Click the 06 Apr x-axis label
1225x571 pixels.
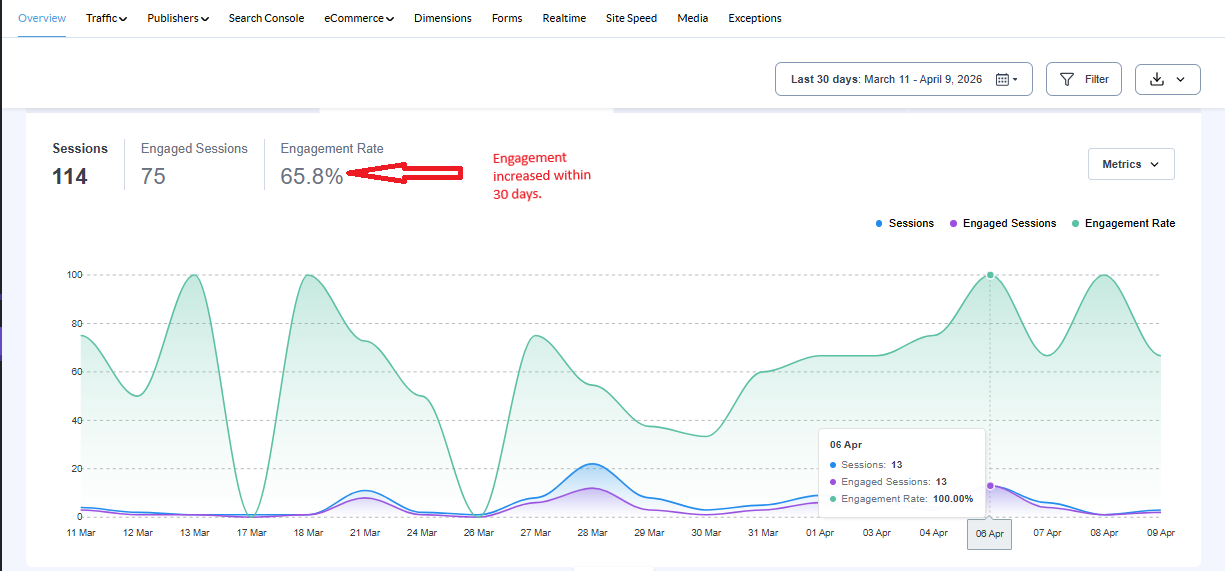pos(990,534)
